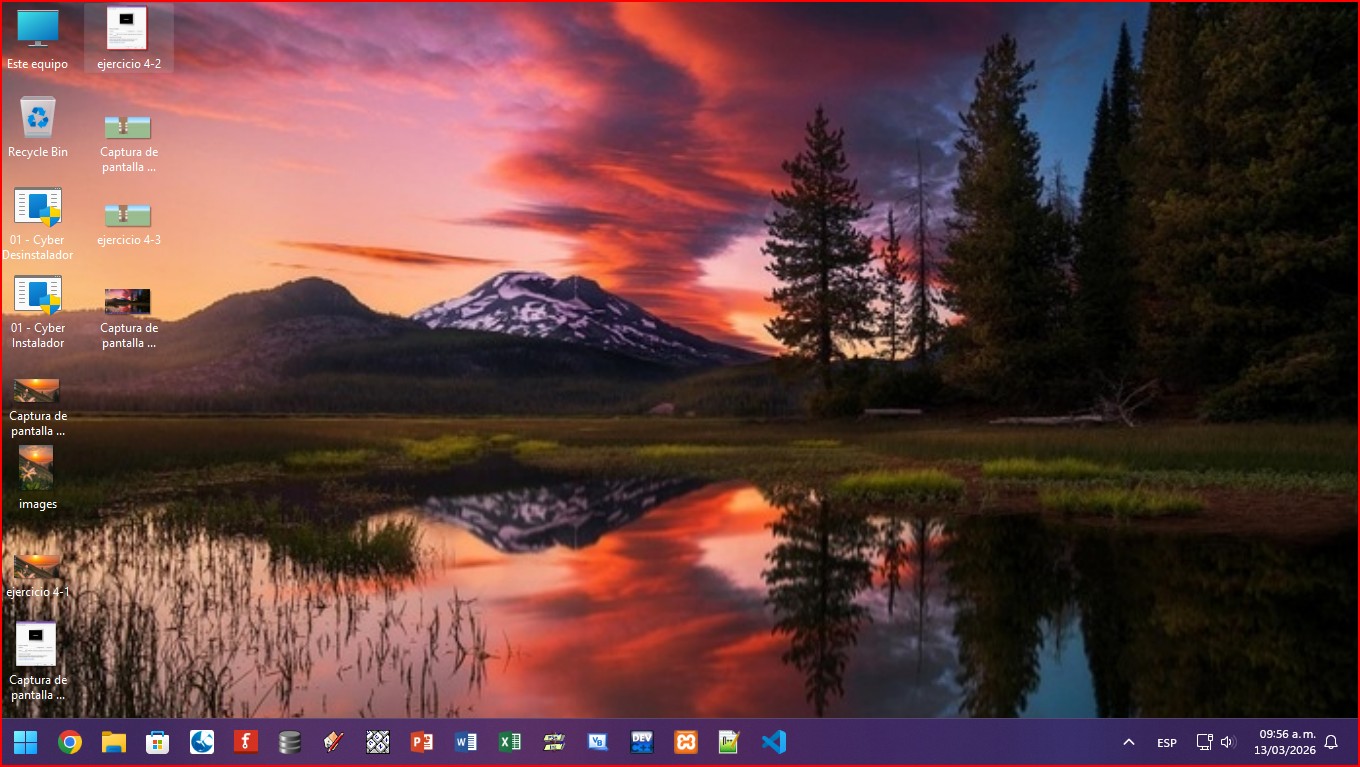Screen dimensions: 1360x767
Task: Open XAMPP from the taskbar
Action: click(x=686, y=742)
